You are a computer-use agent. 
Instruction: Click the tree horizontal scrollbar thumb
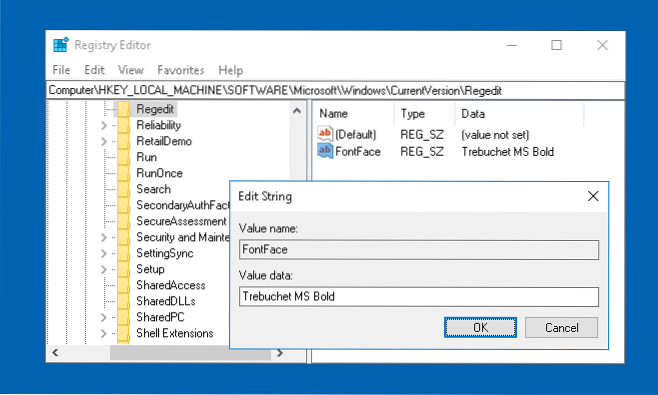(191, 353)
